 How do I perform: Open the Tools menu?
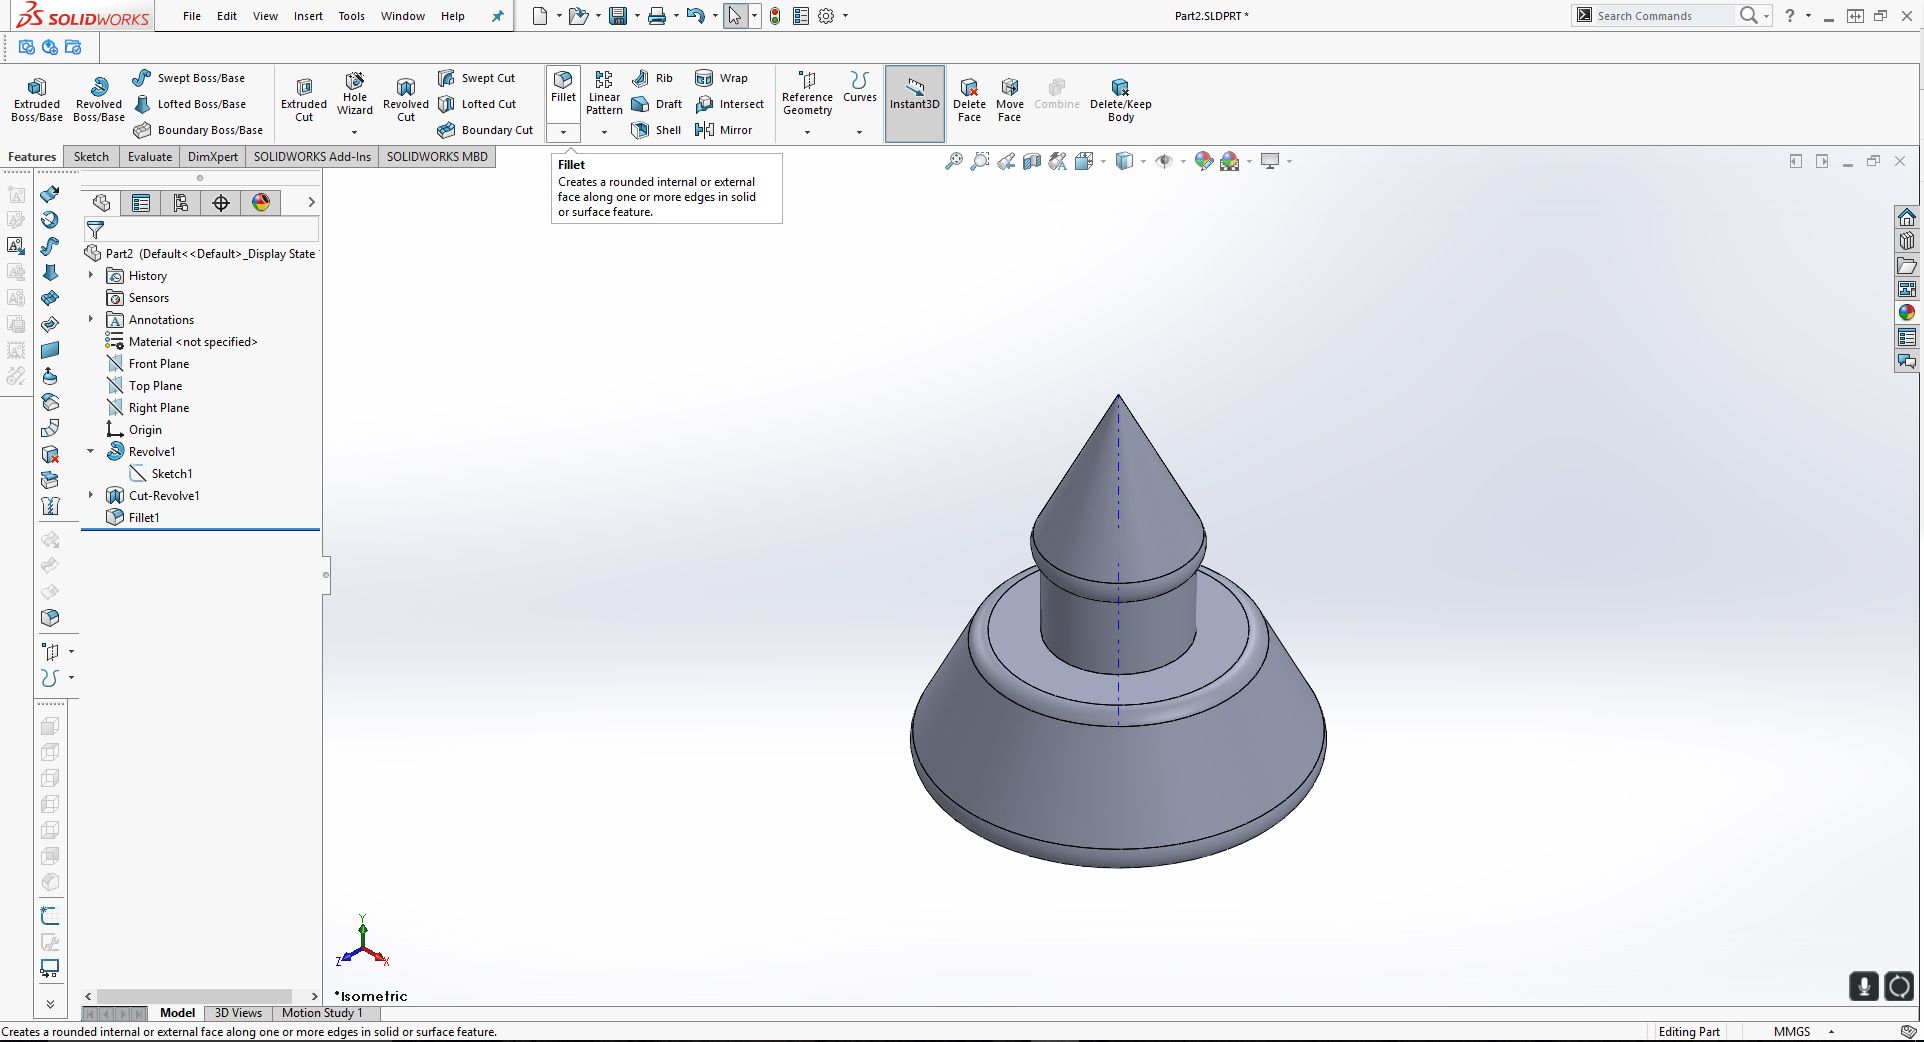coord(351,16)
